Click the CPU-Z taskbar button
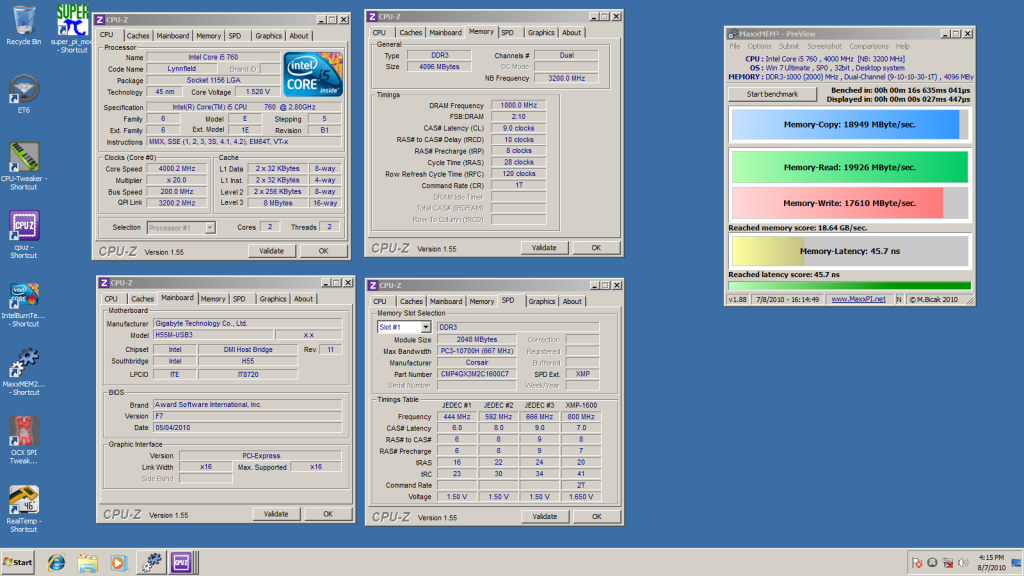Image resolution: width=1024 pixels, height=576 pixels. (181, 562)
